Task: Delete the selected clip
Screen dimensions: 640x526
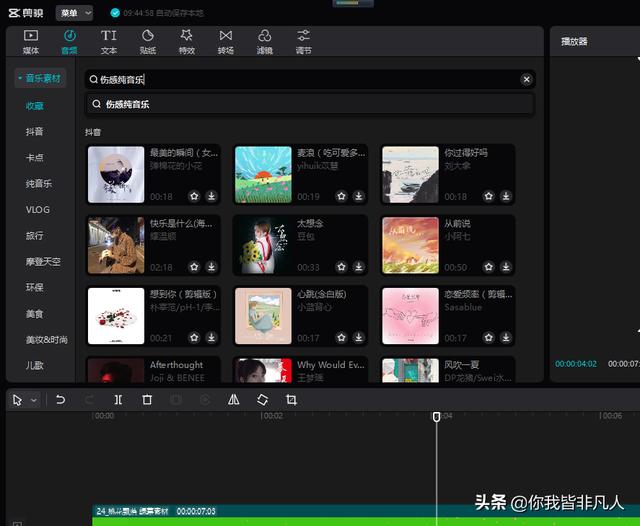Action: (x=147, y=399)
